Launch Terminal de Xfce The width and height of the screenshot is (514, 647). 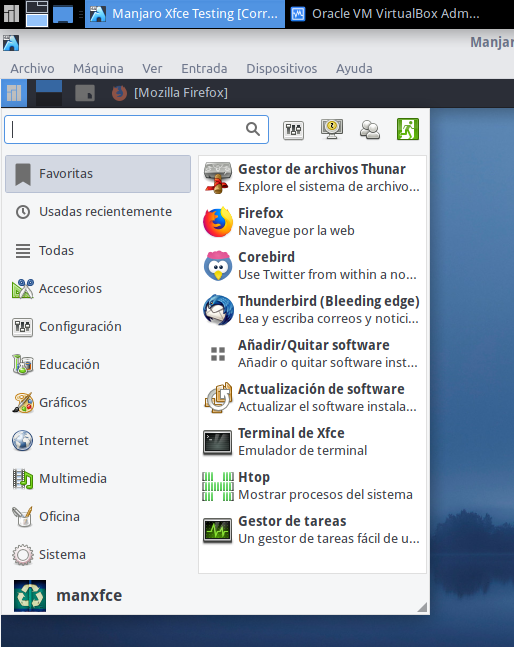tap(312, 442)
